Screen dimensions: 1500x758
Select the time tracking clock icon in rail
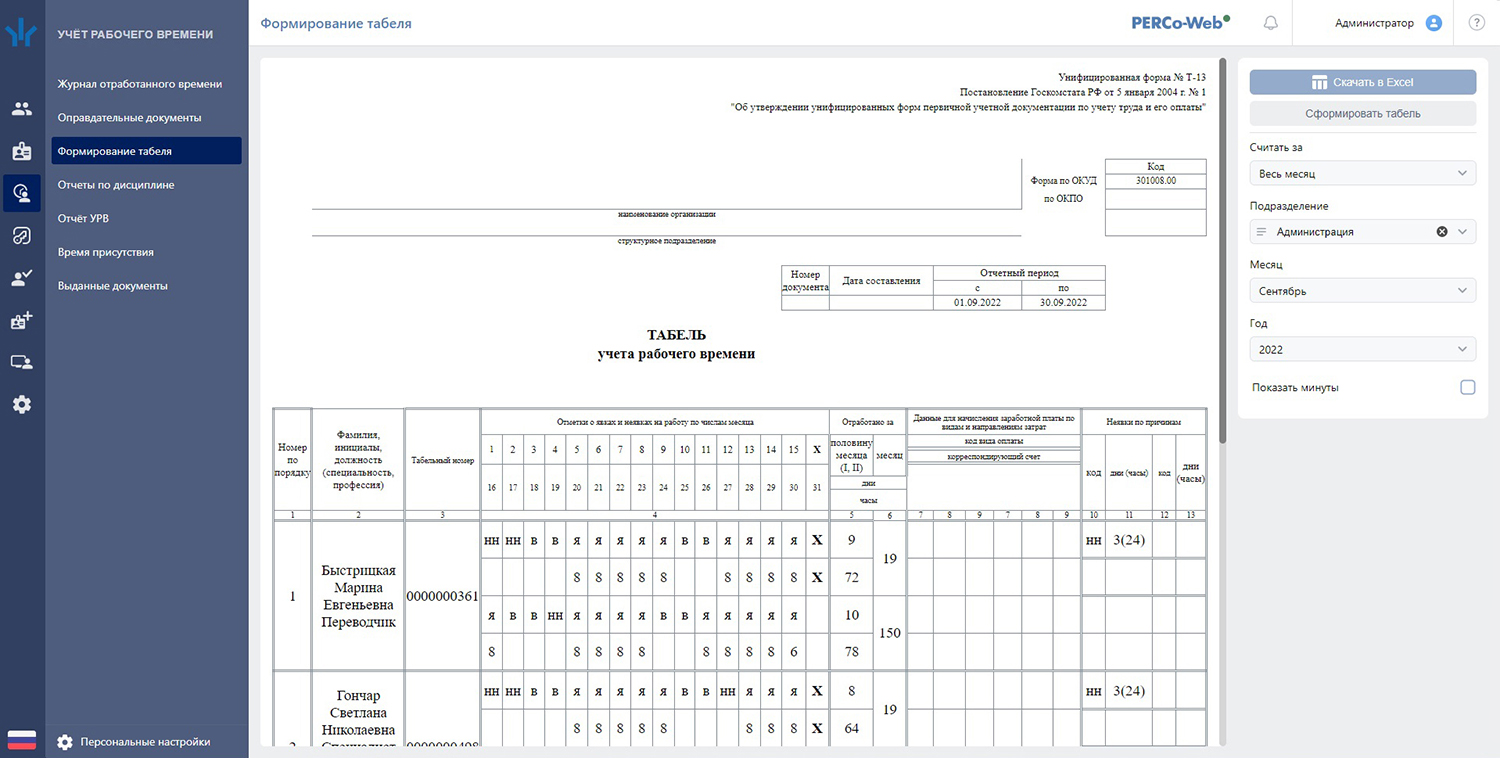coord(22,193)
